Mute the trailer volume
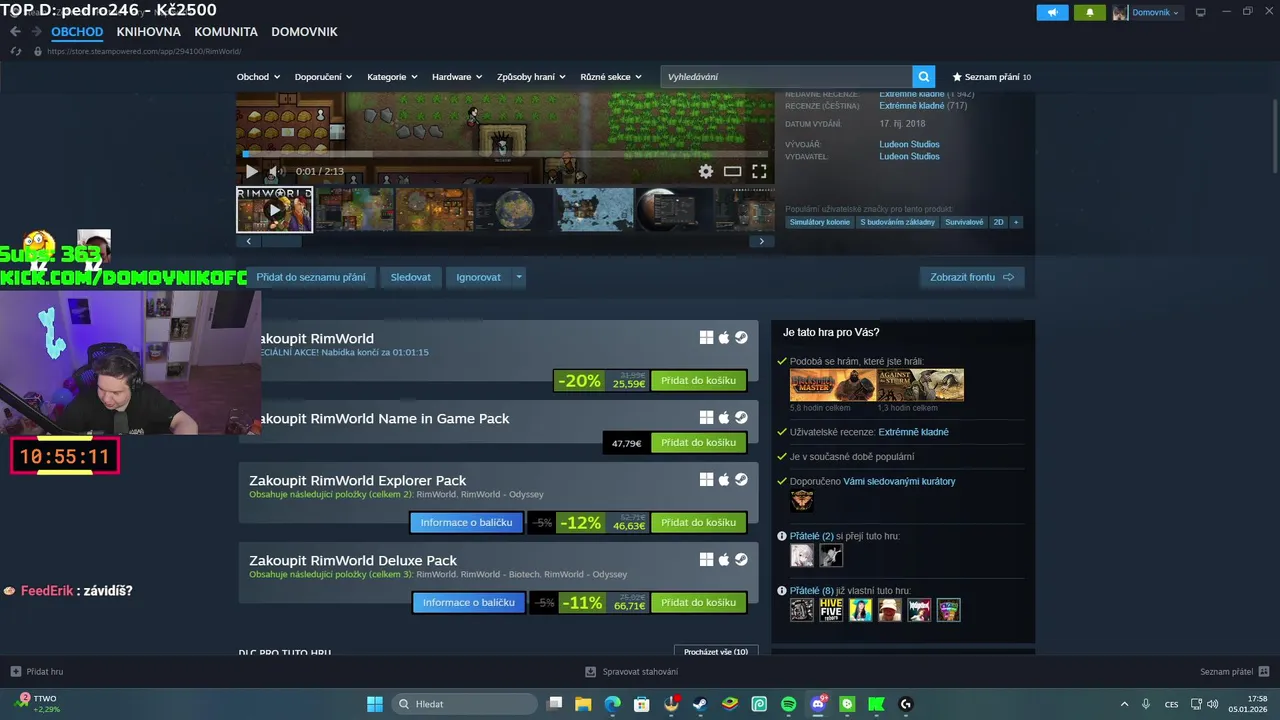The width and height of the screenshot is (1280, 720). (277, 171)
